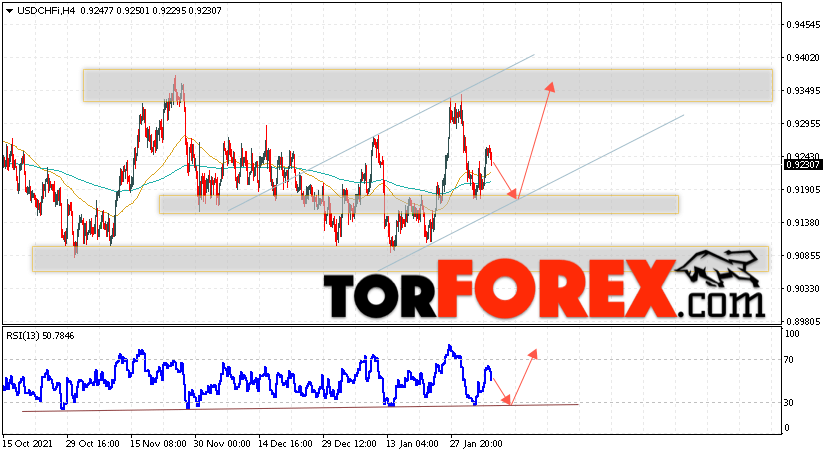Screen dimensions: 827x455
Task: Select the 29 Dec 12:00 date label
Action: (349, 444)
